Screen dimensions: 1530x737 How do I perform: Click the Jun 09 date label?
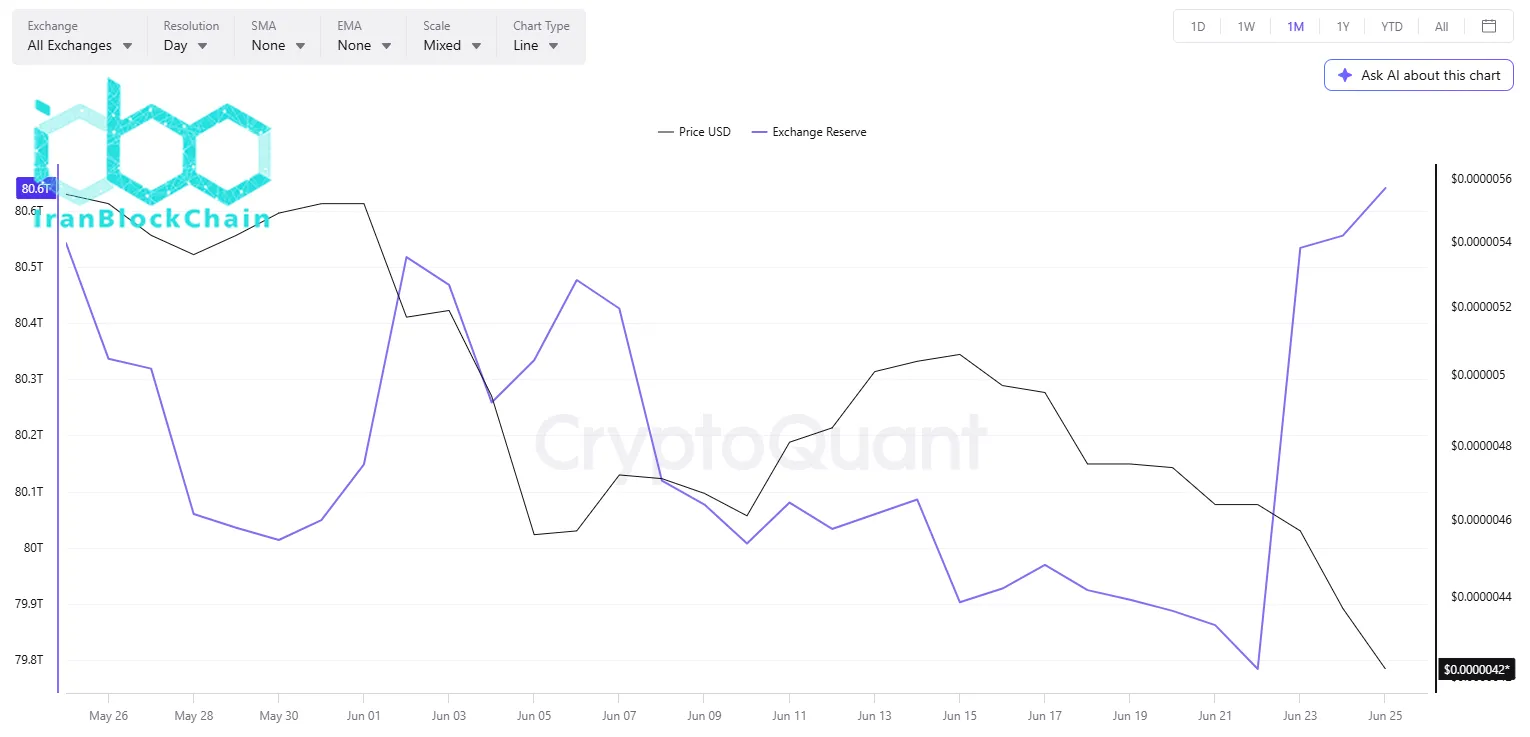(x=703, y=716)
